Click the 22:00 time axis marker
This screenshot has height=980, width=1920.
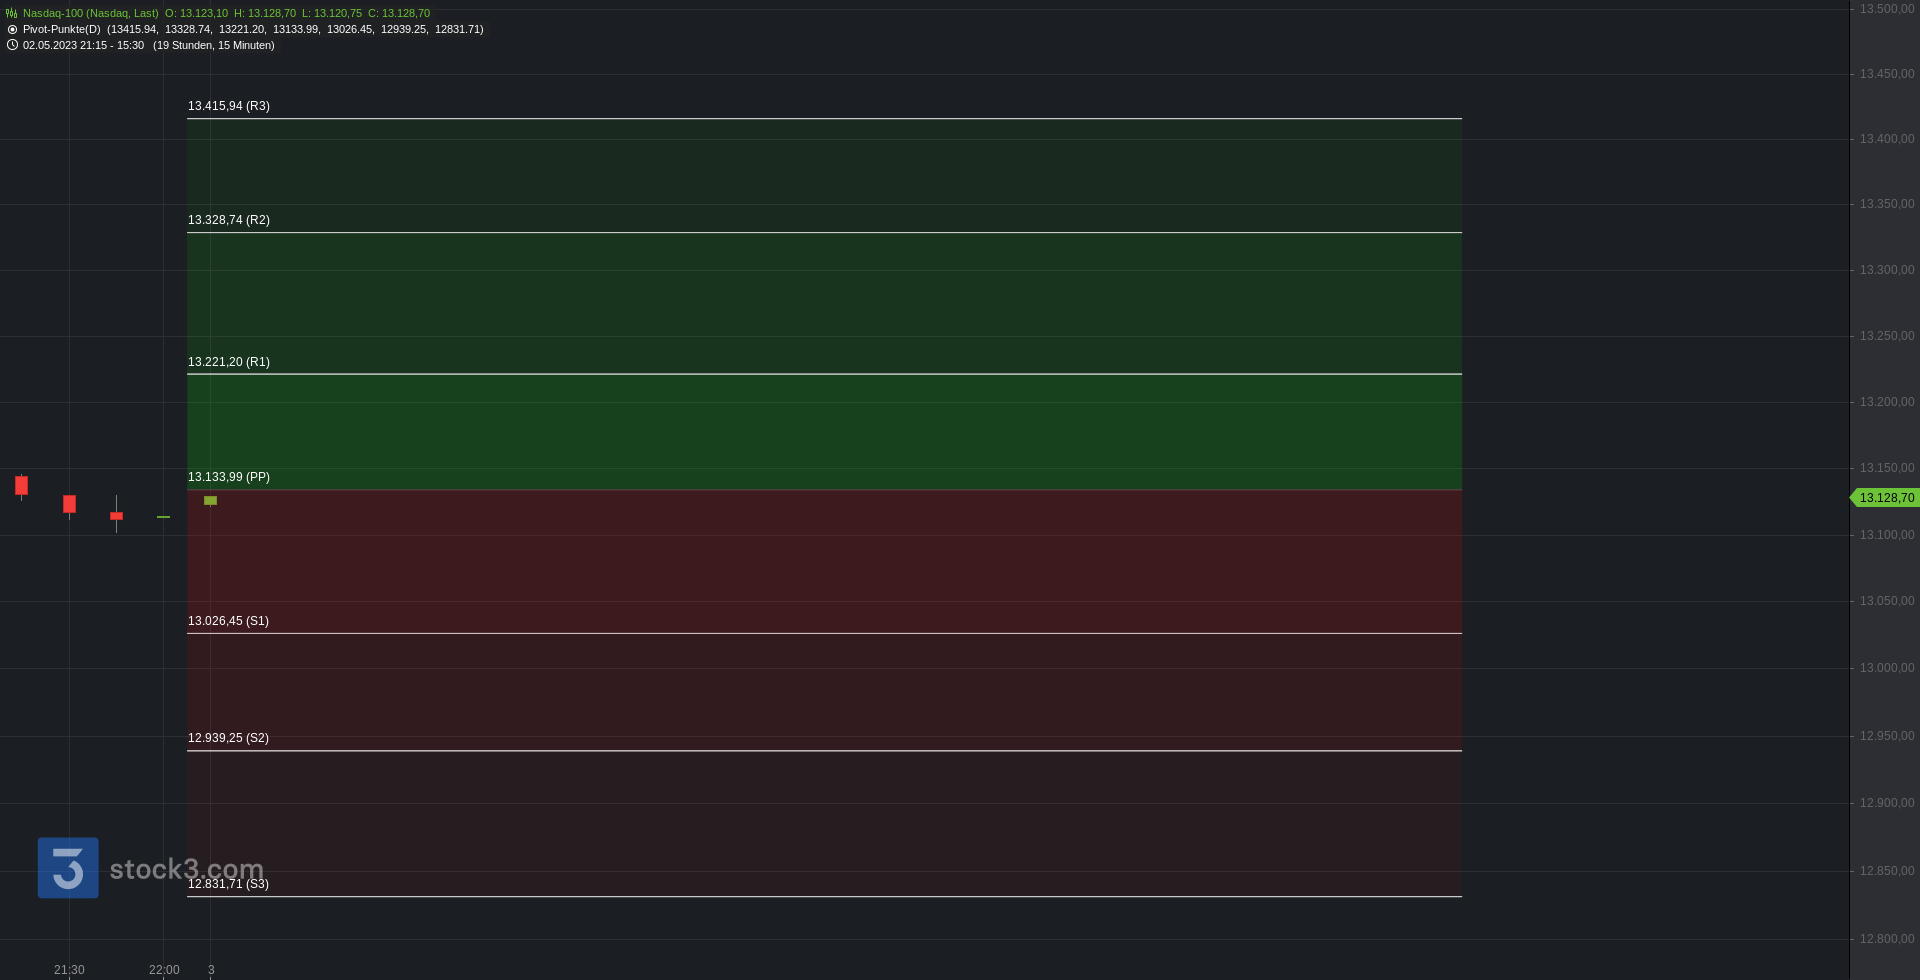click(164, 970)
